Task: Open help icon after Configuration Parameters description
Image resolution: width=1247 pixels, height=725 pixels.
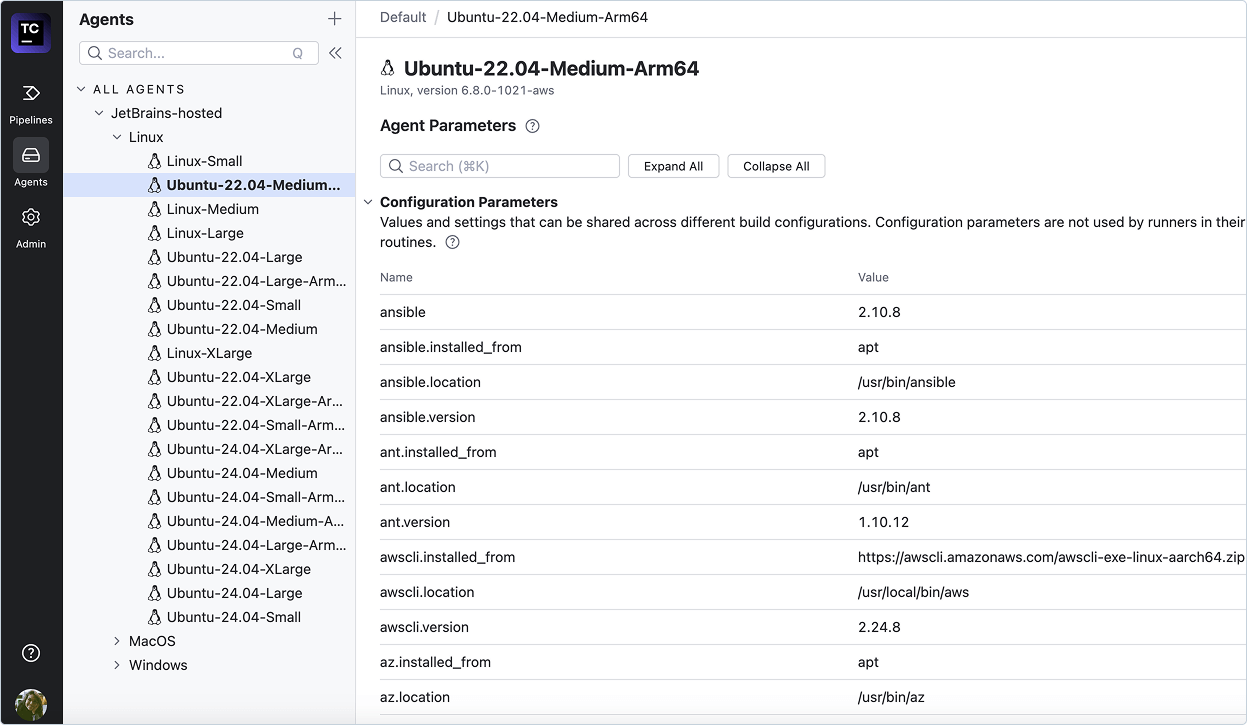Action: tap(453, 242)
